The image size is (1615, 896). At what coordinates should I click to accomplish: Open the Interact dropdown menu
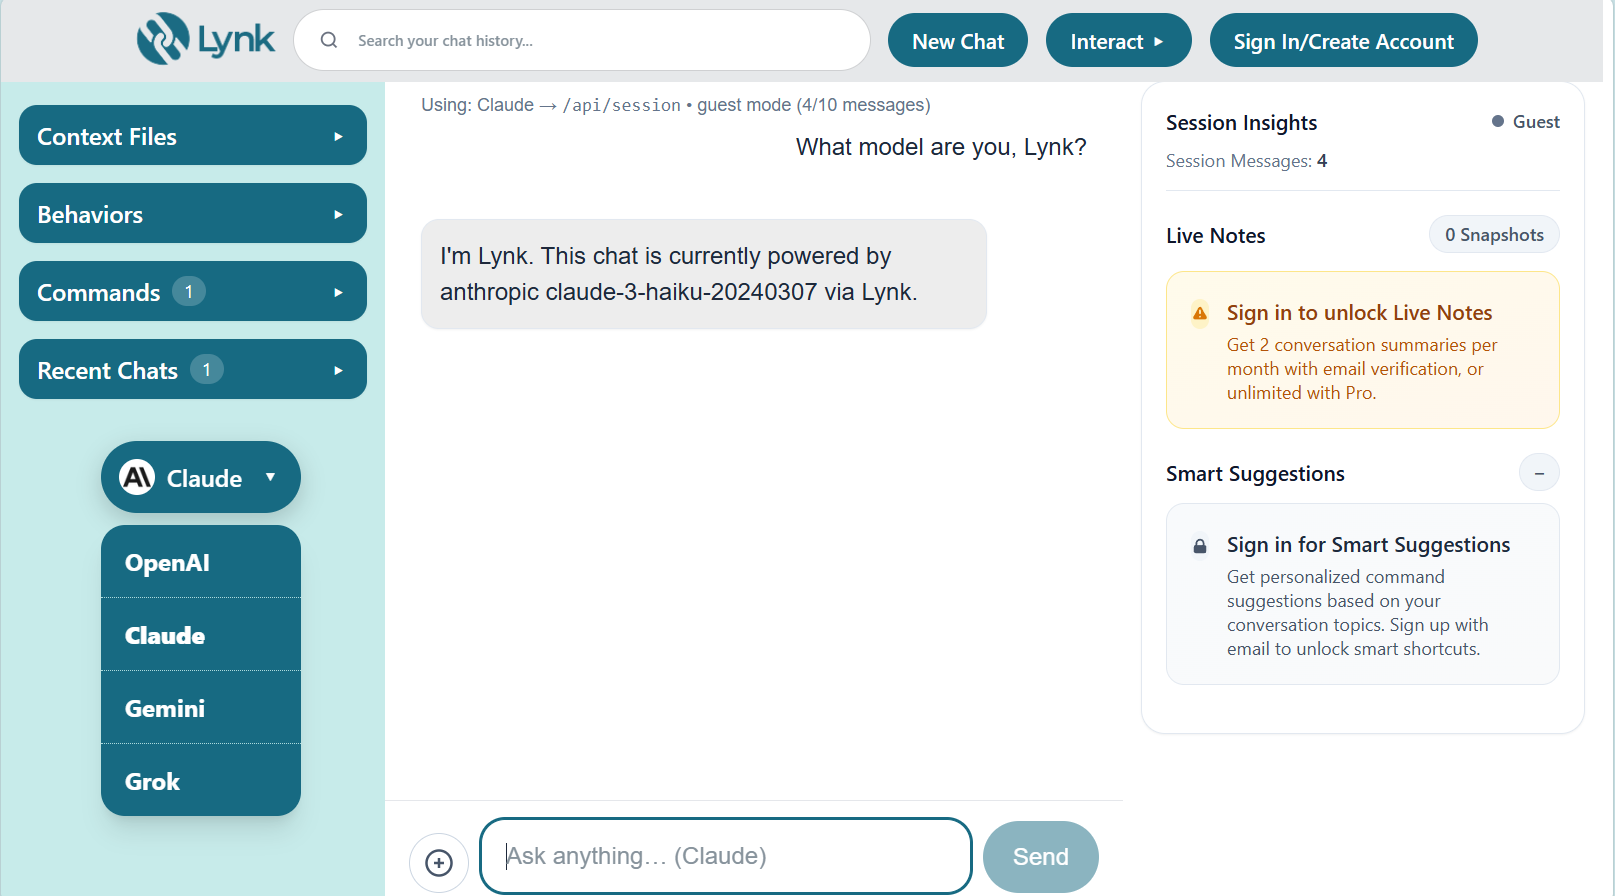click(1118, 40)
